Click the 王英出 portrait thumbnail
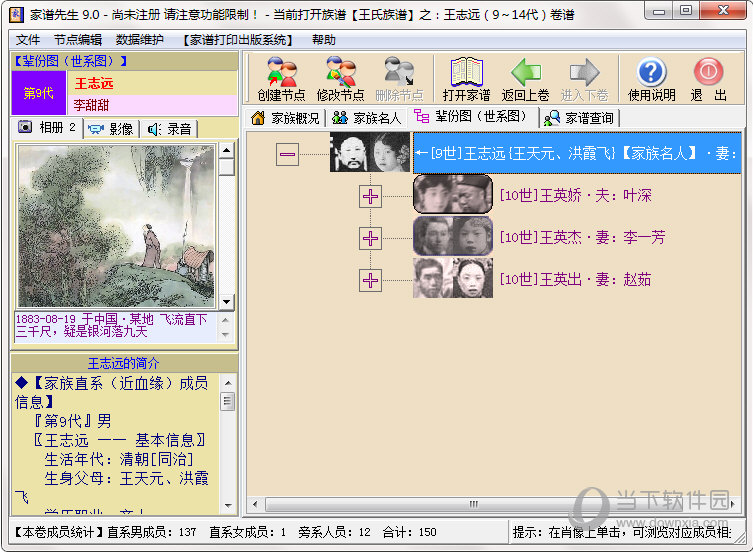The image size is (753, 552). (453, 278)
